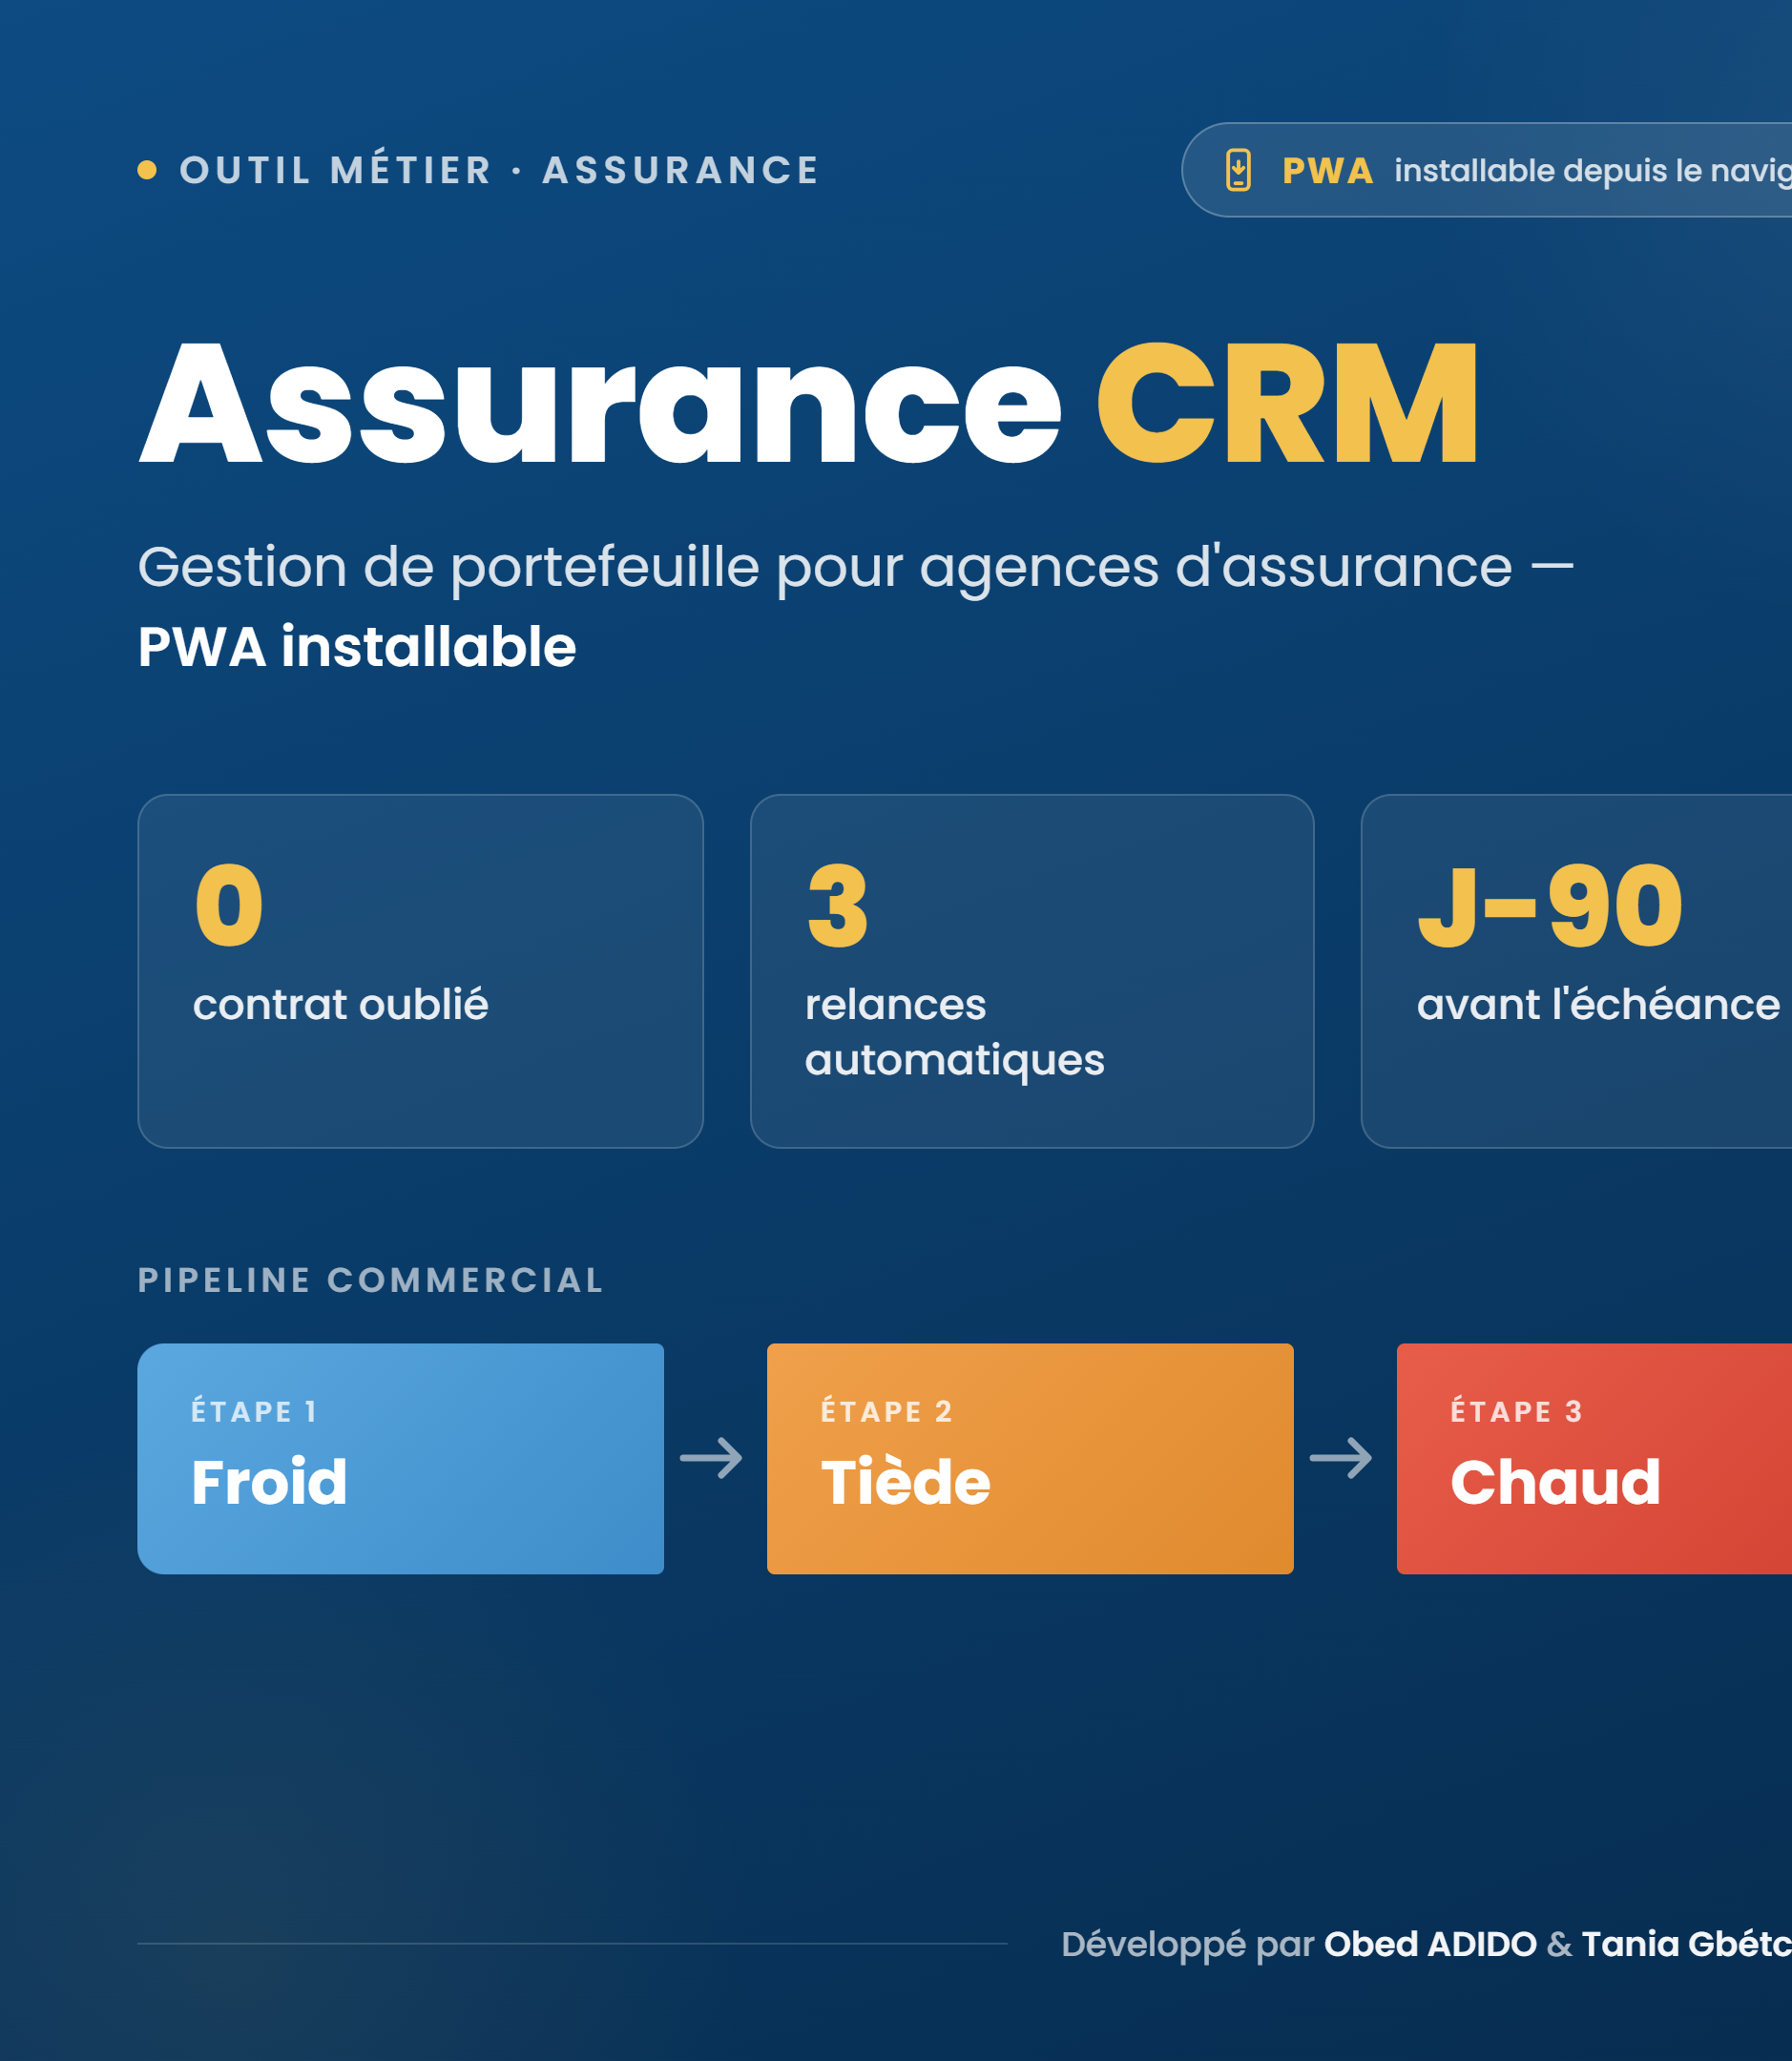1792x2061 pixels.
Task: Click the J-90 statistic figure
Action: tap(1550, 906)
